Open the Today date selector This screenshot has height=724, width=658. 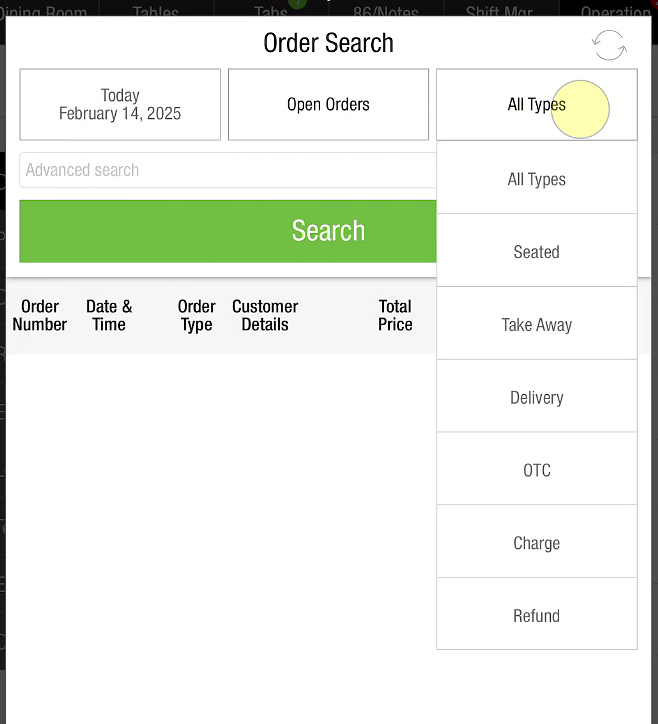(120, 104)
